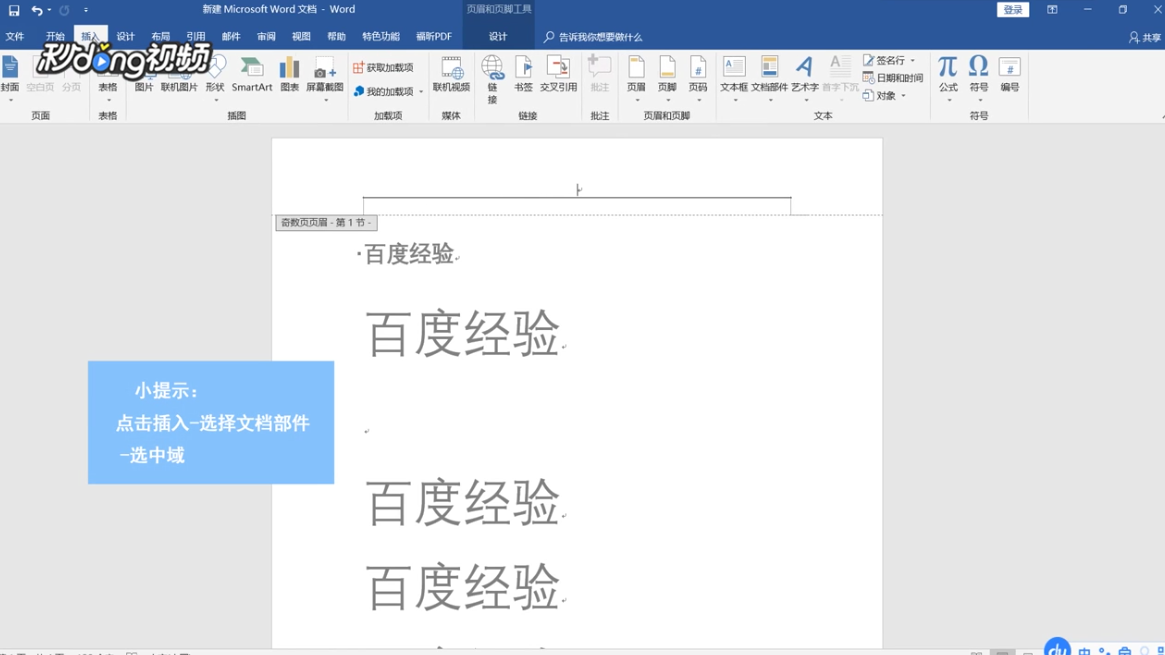Screen dimensions: 1165x655
Task: Click the 告诉我你想要做什么 search box
Action: pyautogui.click(x=593, y=37)
